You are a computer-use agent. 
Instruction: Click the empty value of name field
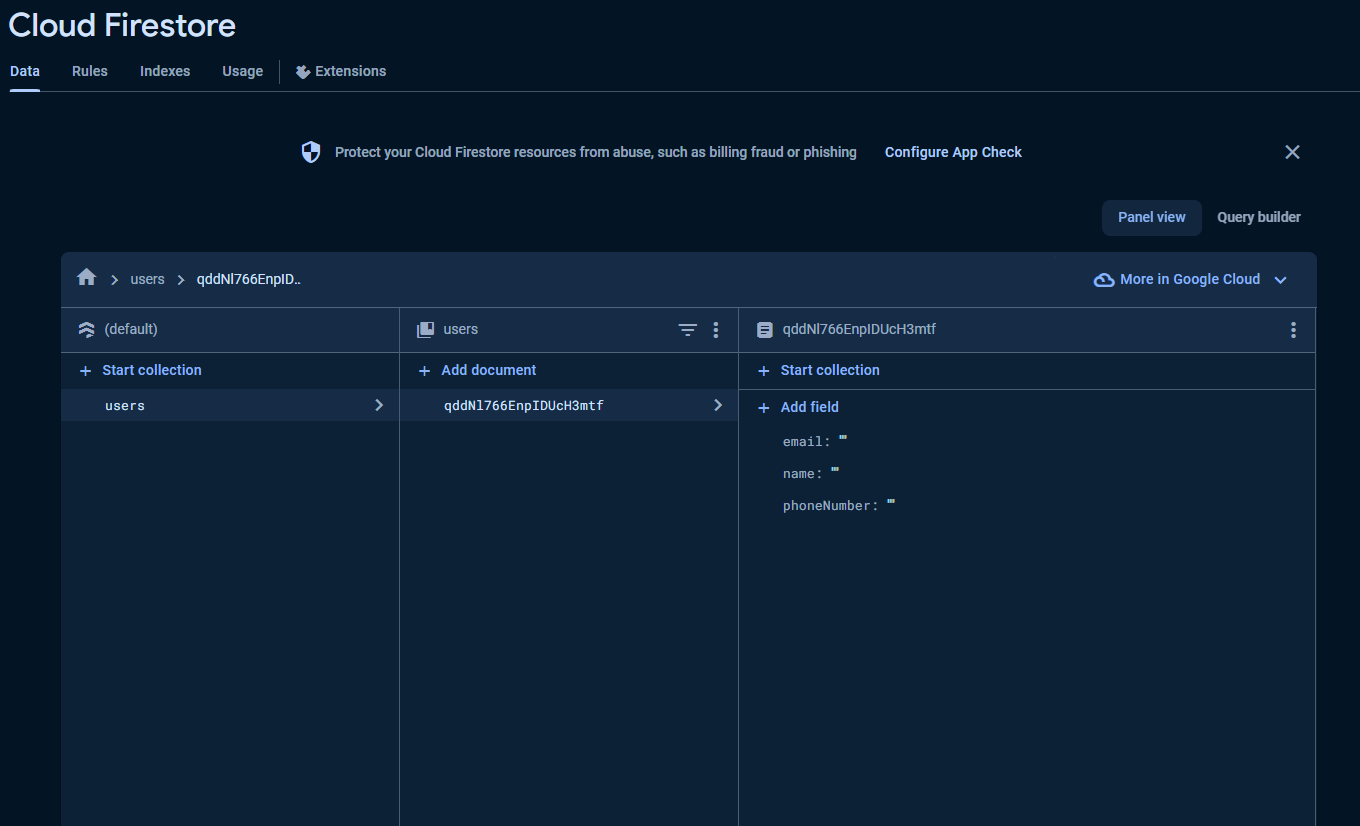coord(835,470)
